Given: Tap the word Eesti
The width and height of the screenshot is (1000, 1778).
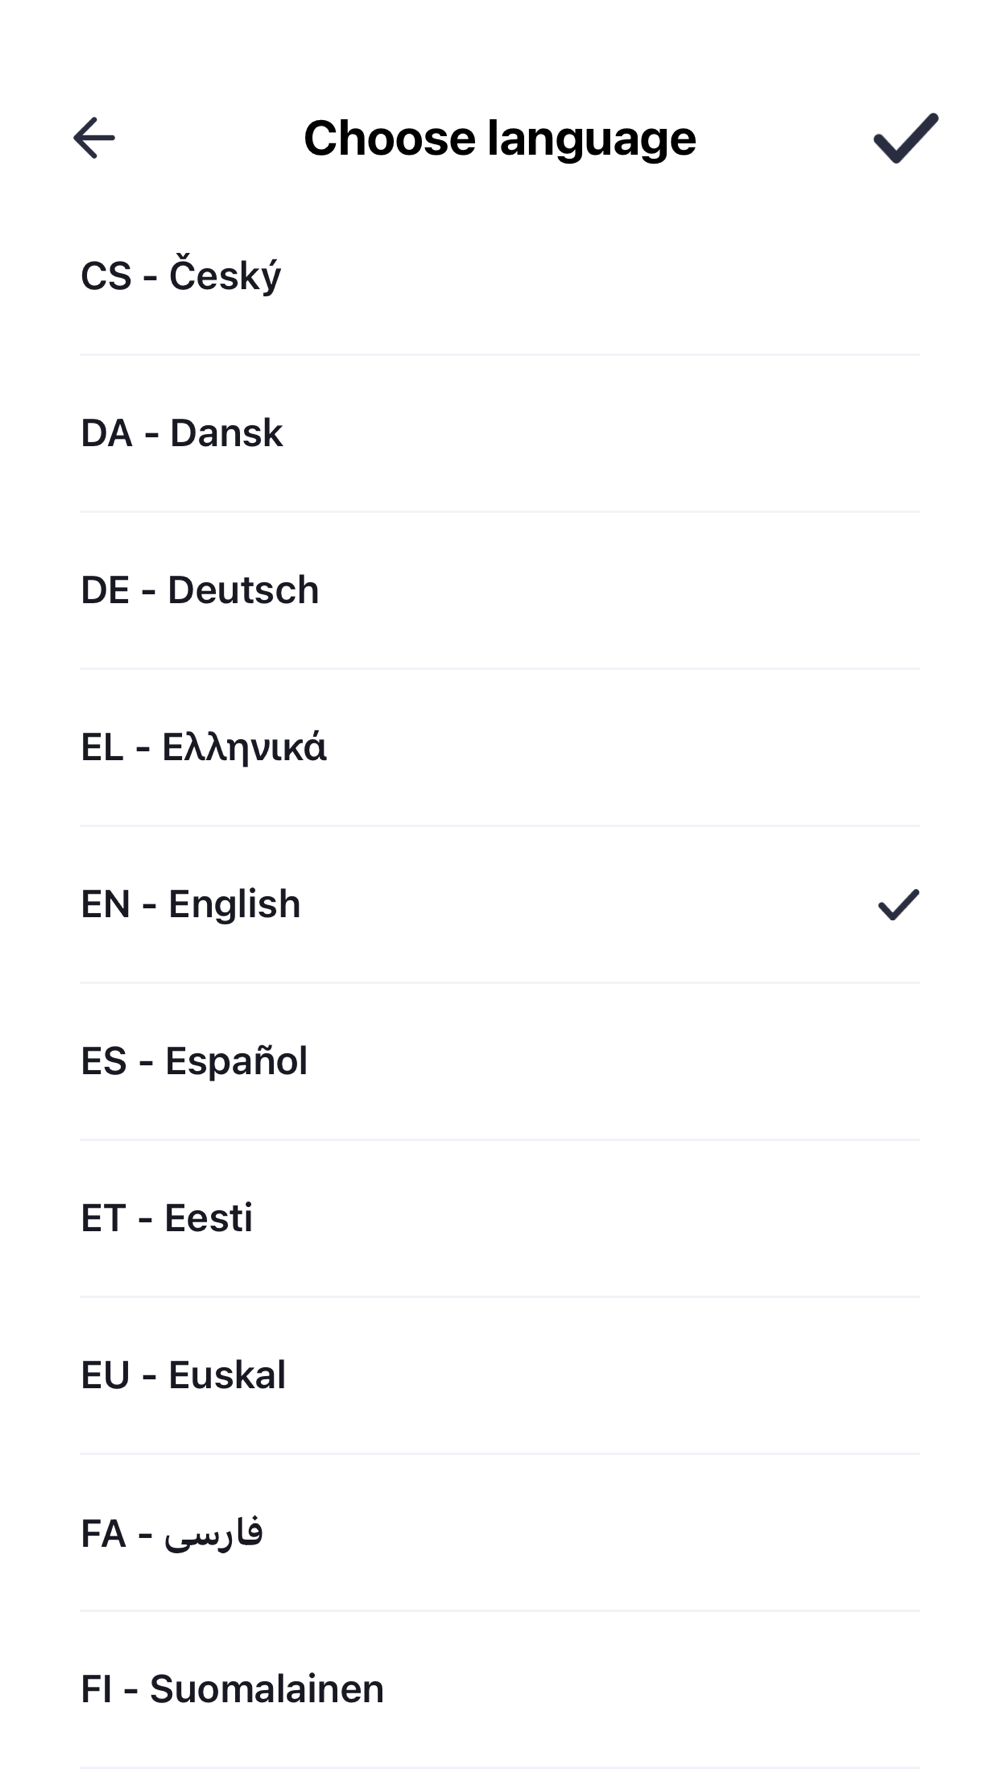Looking at the screenshot, I should 208,1218.
